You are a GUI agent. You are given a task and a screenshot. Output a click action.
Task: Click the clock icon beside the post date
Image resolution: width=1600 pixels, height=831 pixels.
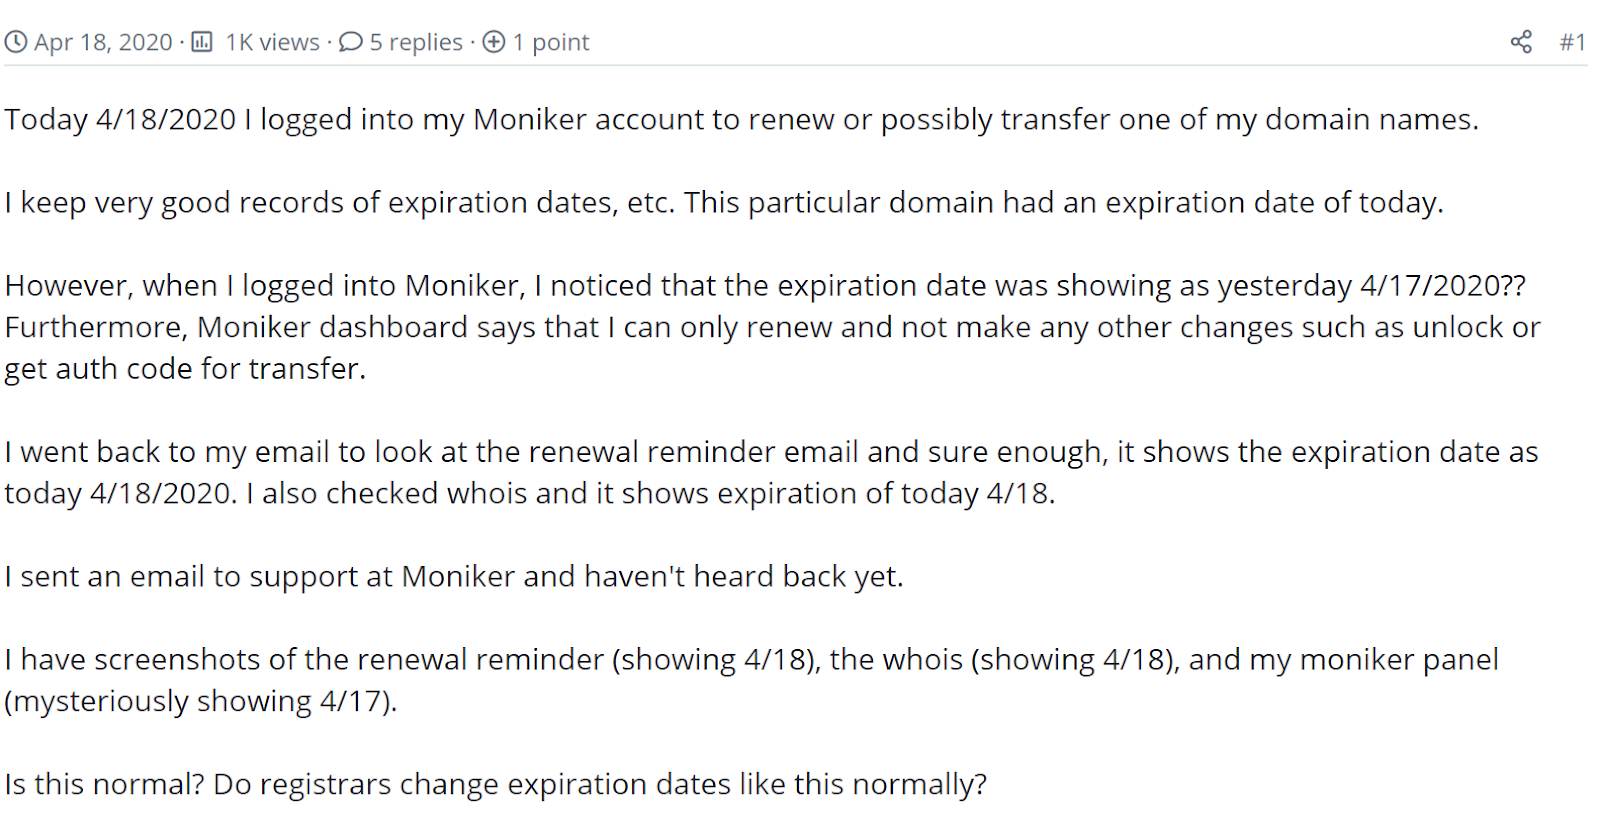click(x=15, y=42)
